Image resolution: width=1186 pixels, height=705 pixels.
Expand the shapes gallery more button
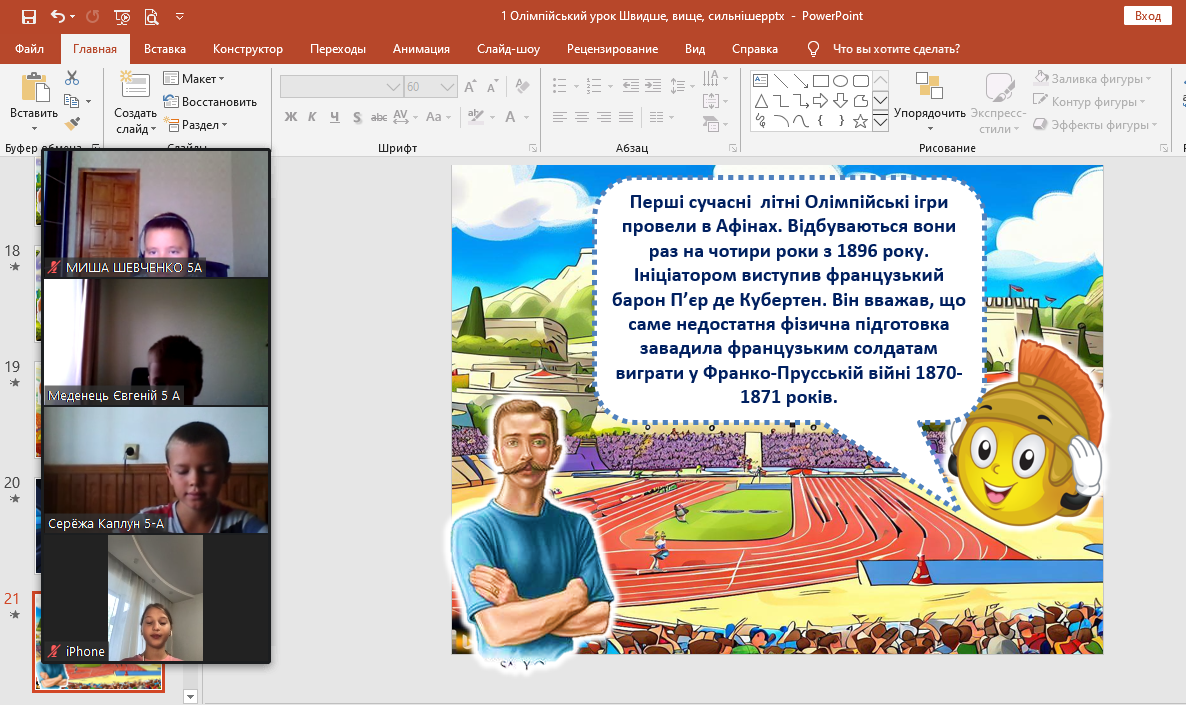pyautogui.click(x=880, y=122)
